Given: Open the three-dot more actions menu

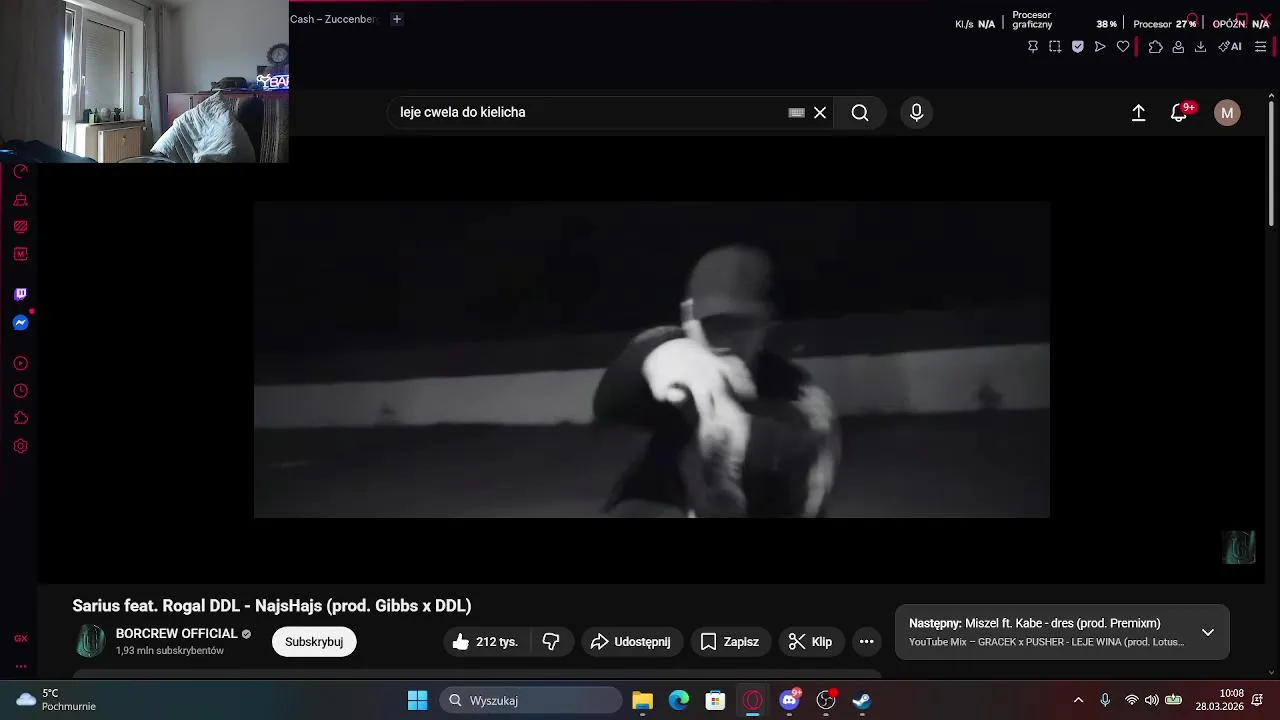Looking at the screenshot, I should [867, 642].
